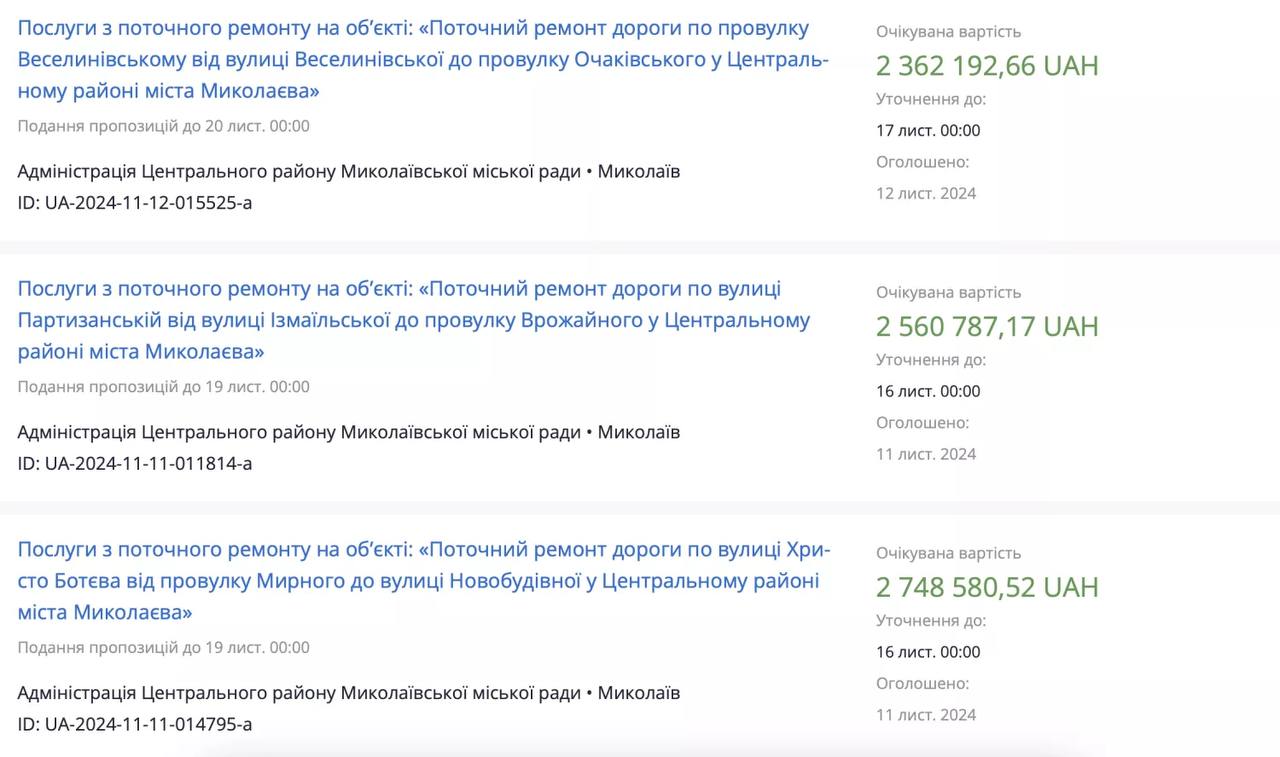Select tender ID UA-2024-11-12-015525-a
The width and height of the screenshot is (1280, 757).
(135, 203)
